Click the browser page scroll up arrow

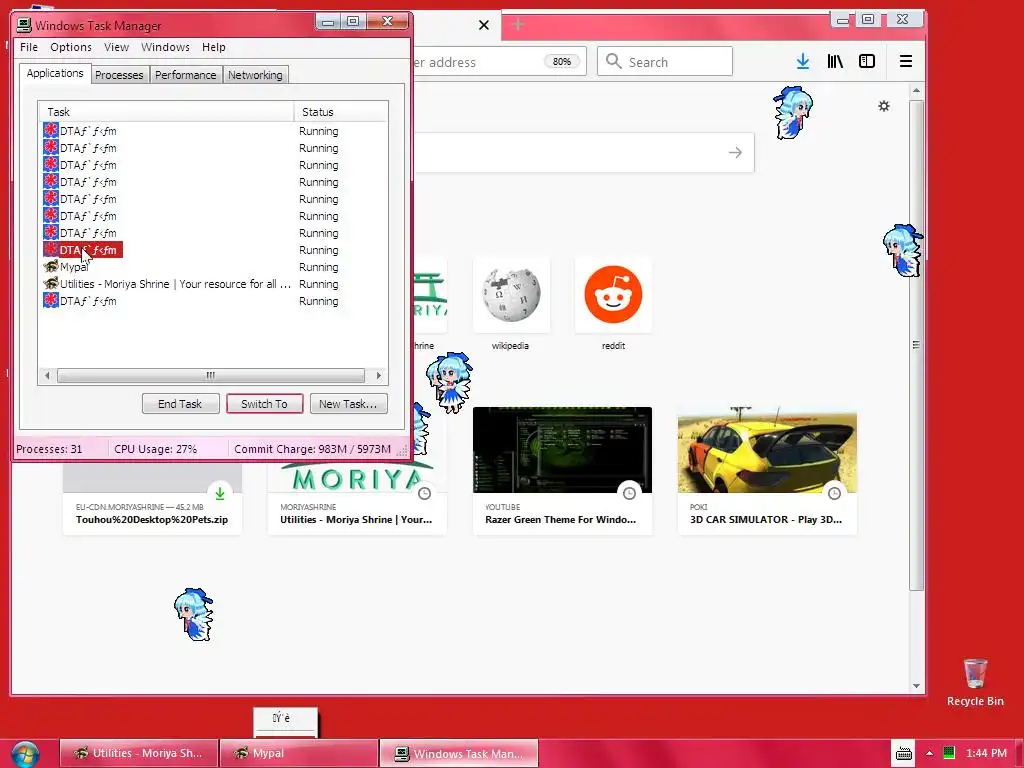916,90
